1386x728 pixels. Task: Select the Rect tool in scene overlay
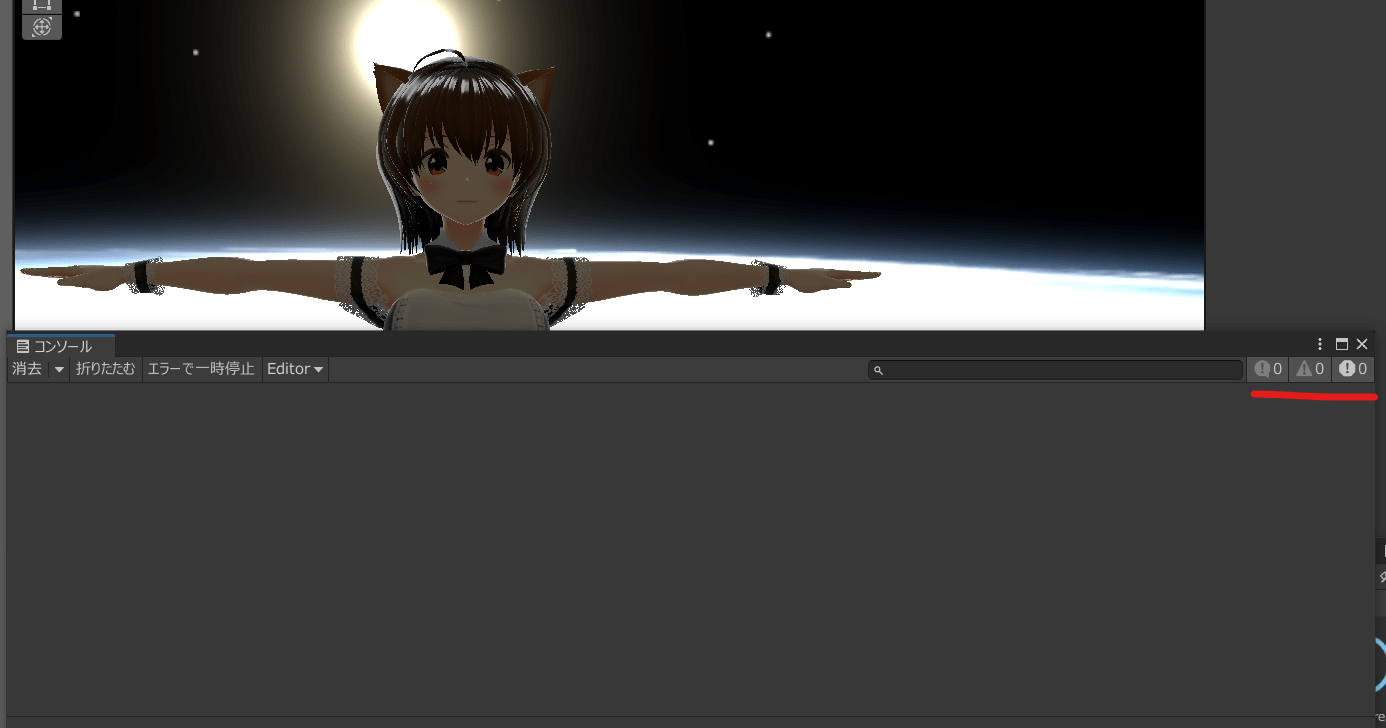tap(42, 5)
